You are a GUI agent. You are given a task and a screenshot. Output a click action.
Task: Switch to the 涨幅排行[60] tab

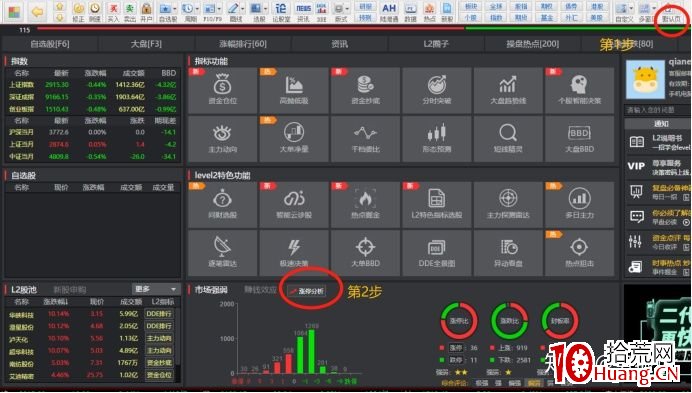click(243, 44)
